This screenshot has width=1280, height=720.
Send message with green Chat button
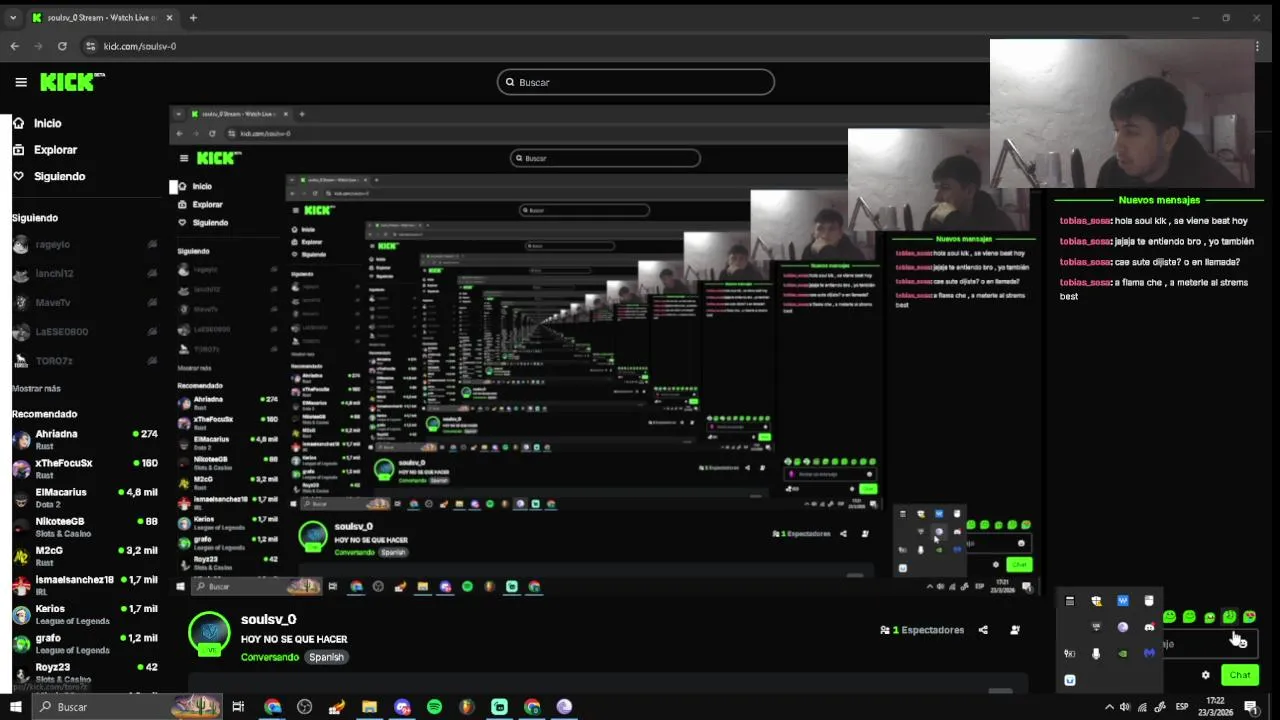(x=1240, y=675)
